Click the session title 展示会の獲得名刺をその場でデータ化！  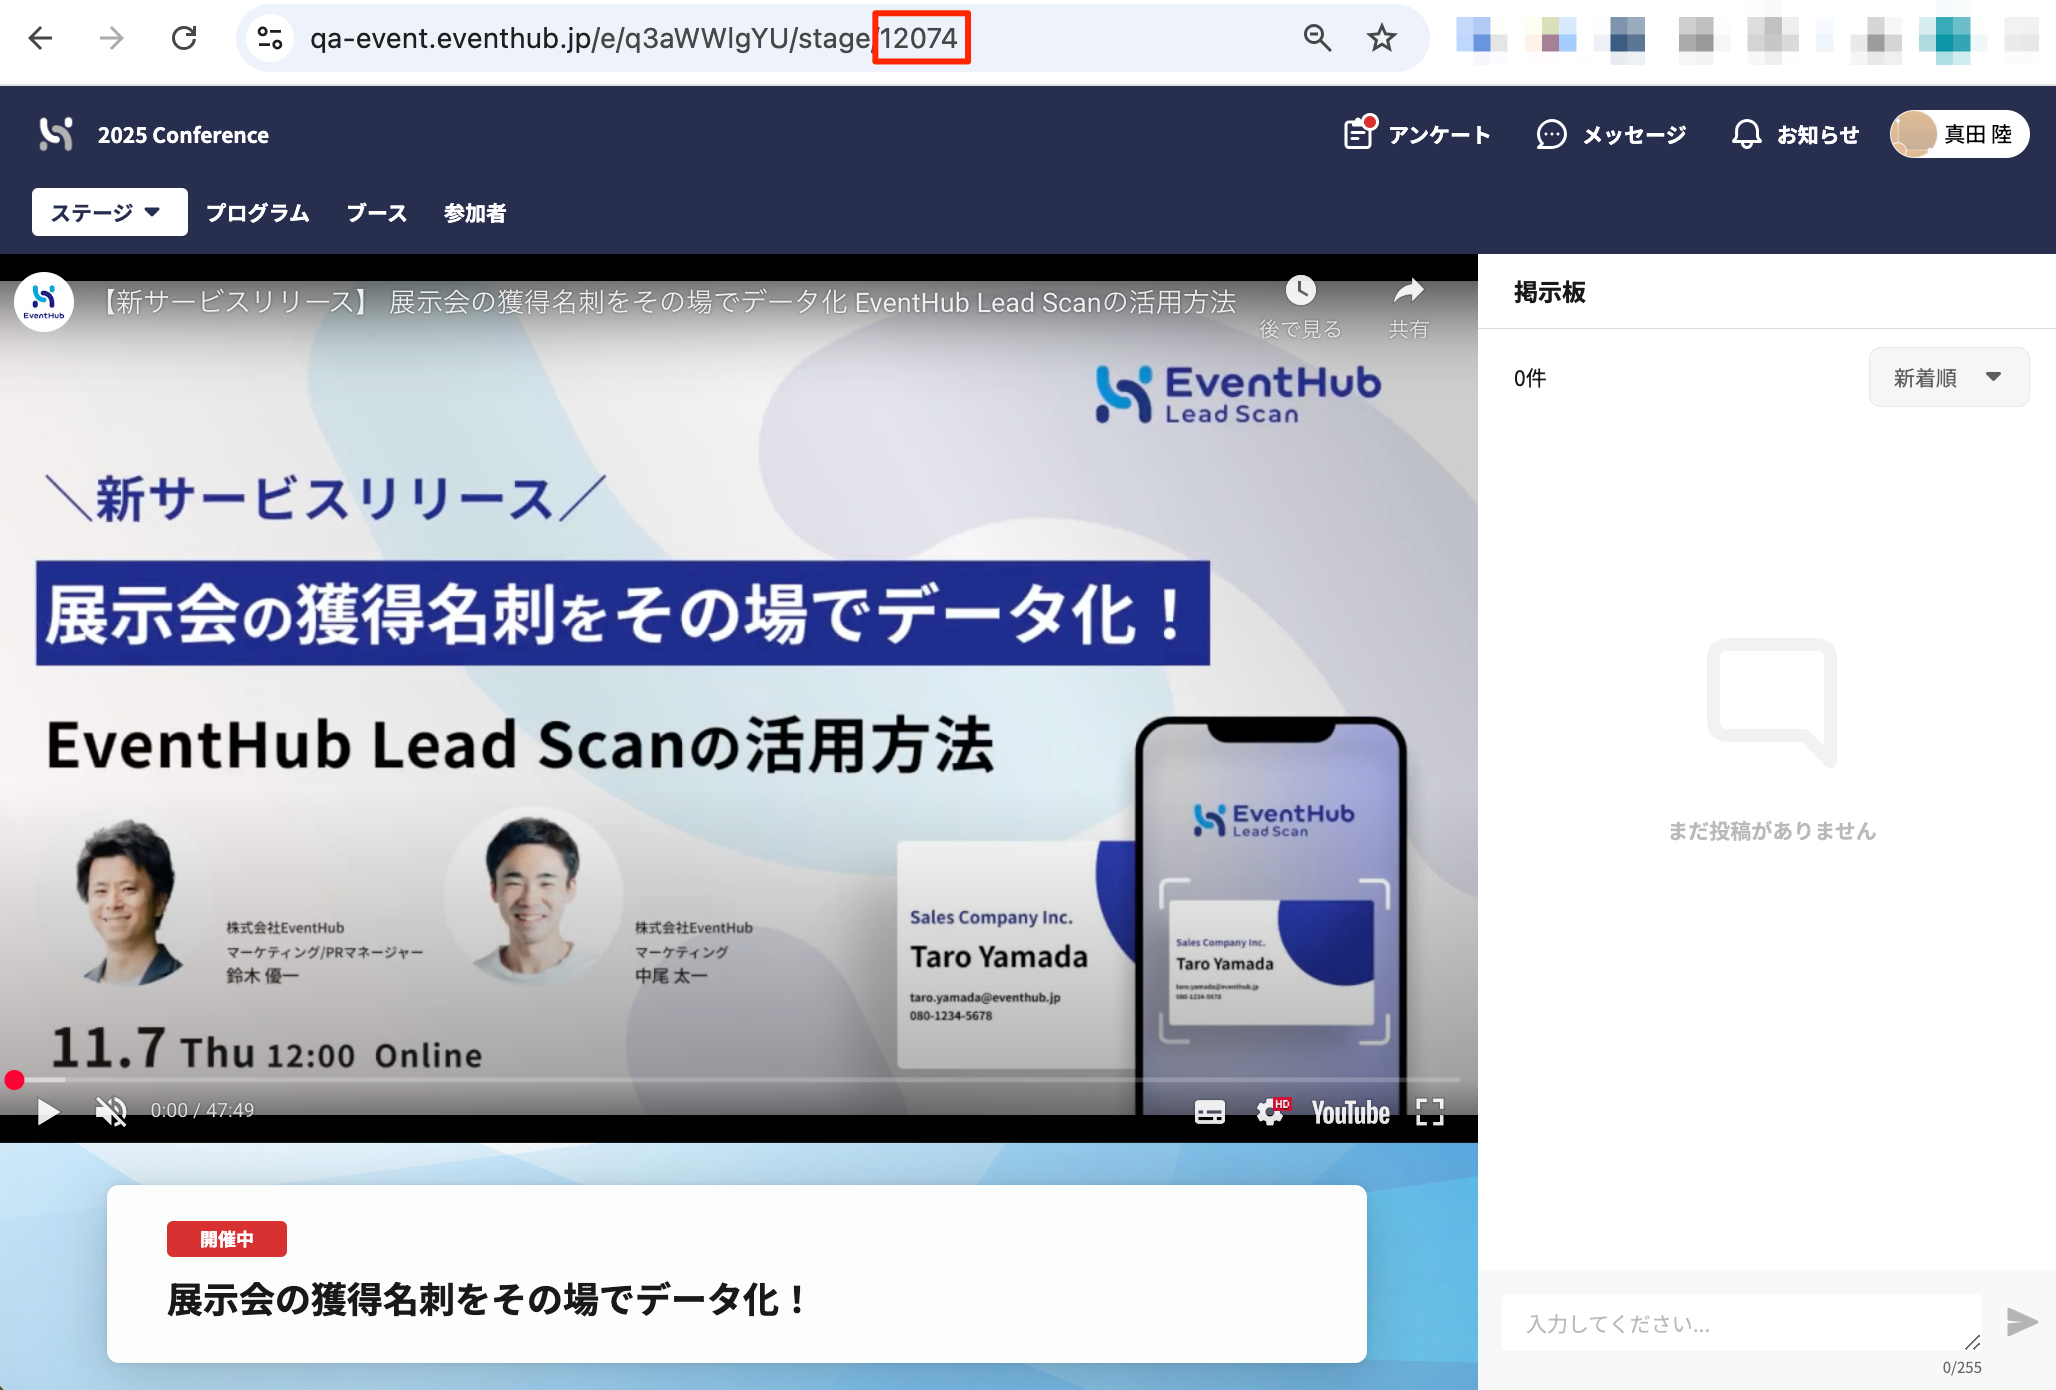click(488, 1299)
